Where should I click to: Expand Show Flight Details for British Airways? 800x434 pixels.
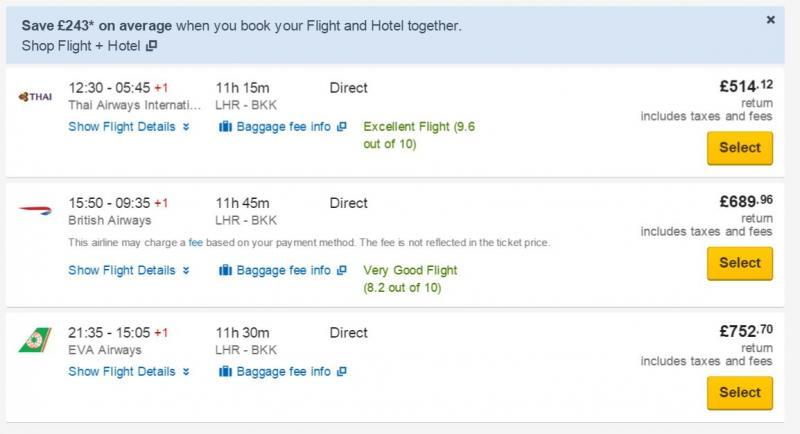128,270
